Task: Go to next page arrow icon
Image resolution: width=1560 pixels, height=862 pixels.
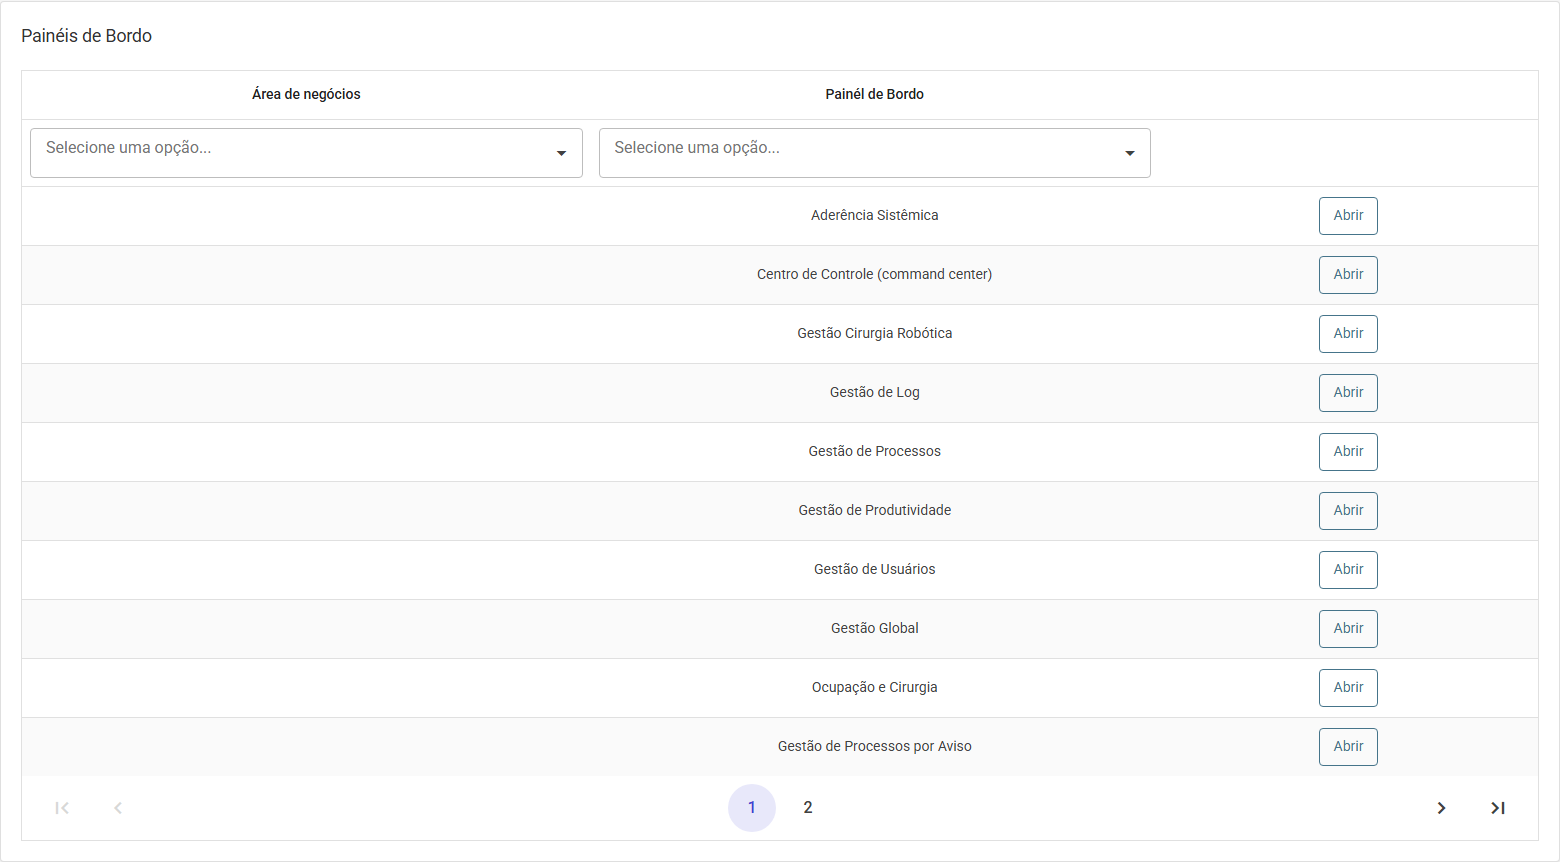Action: tap(1441, 808)
